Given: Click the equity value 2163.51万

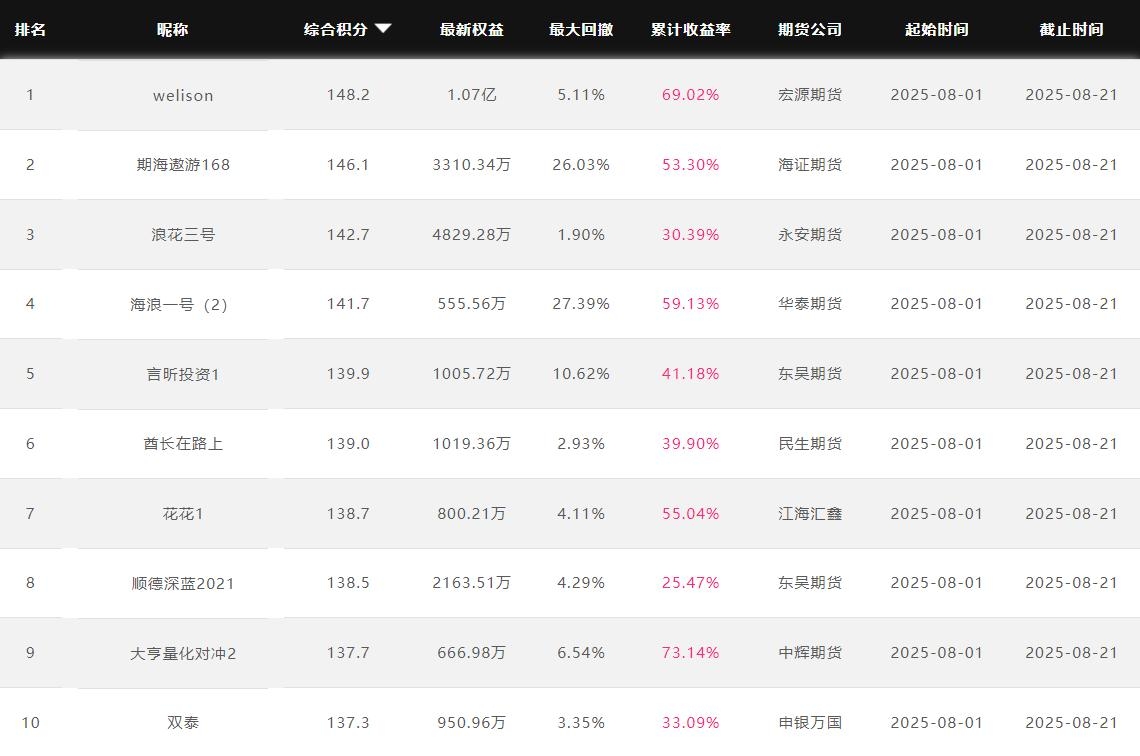Looking at the screenshot, I should click(x=472, y=582).
